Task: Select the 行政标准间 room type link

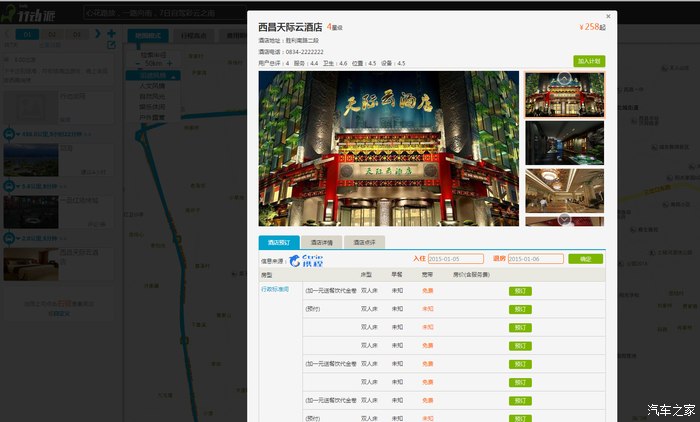Action: pos(275,289)
